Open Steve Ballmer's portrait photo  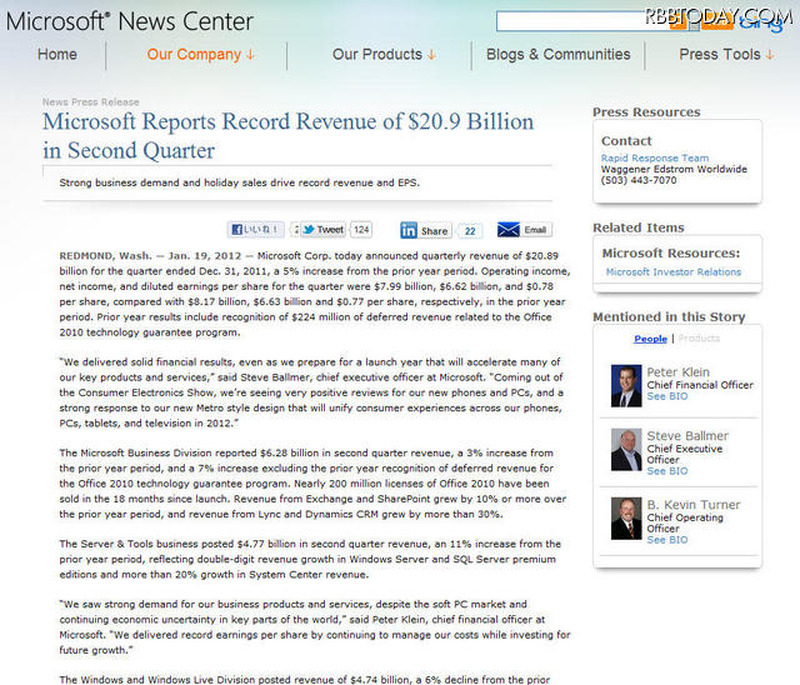(626, 450)
